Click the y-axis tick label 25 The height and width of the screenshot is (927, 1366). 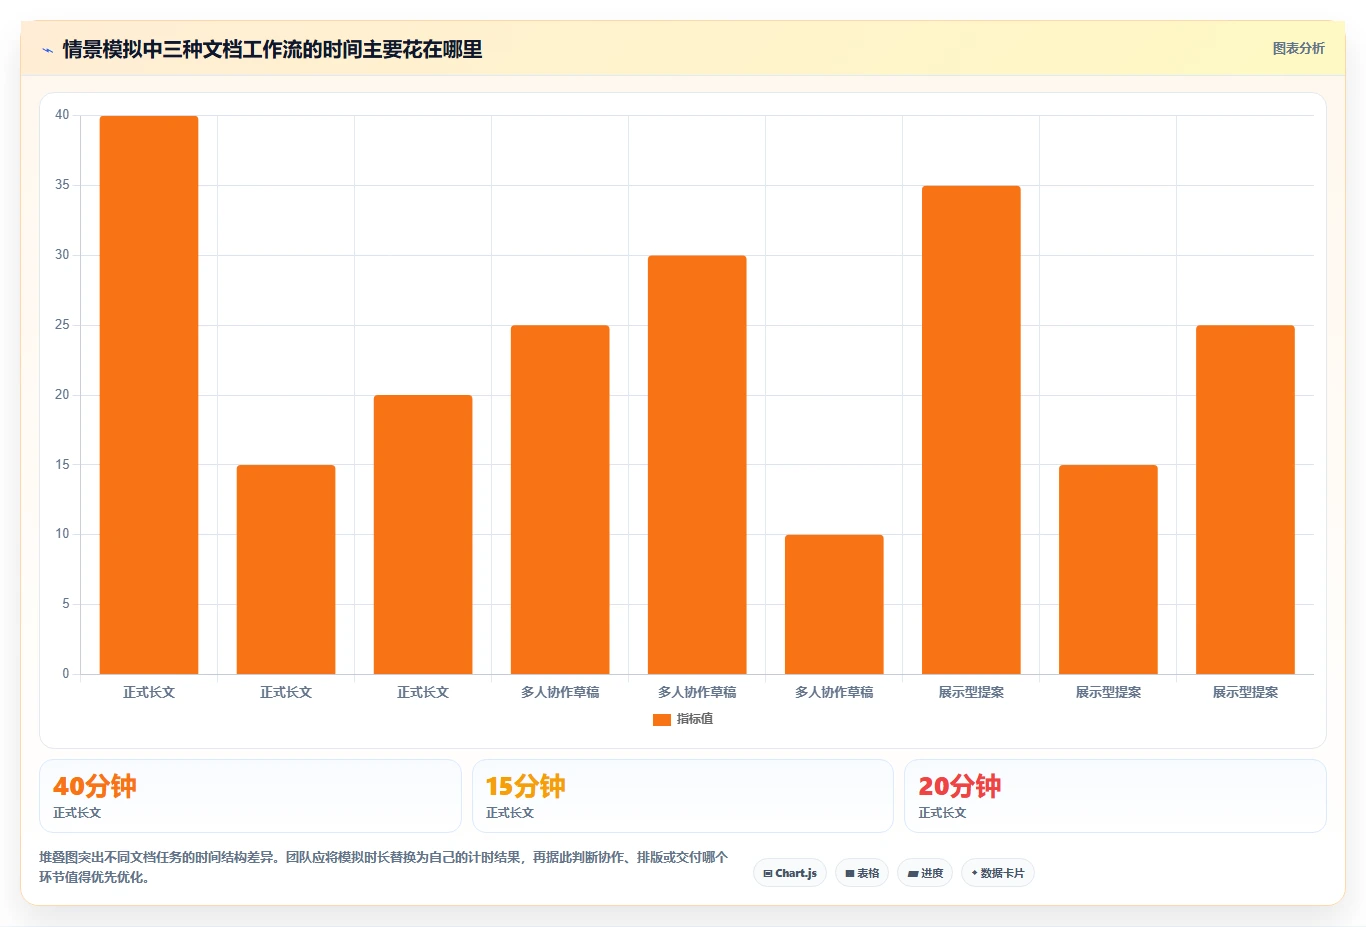(x=62, y=325)
